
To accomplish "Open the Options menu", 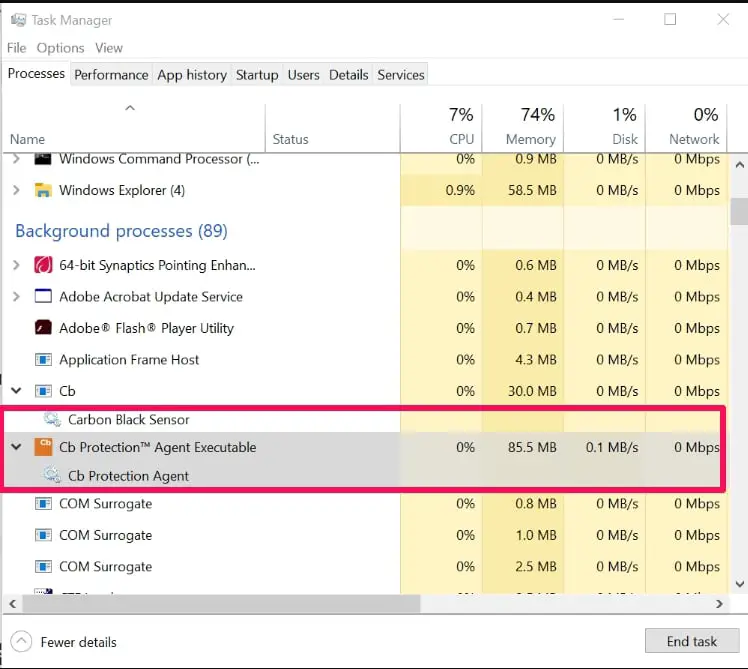I will point(60,48).
